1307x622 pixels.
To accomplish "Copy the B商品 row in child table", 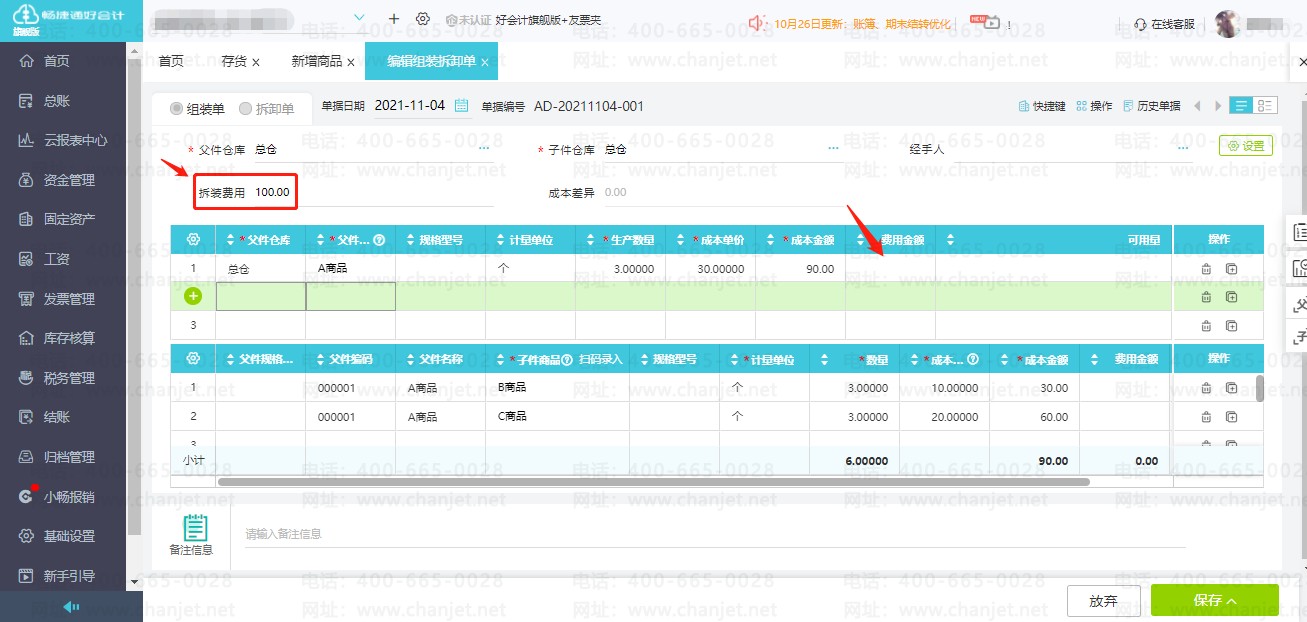I will tap(1231, 388).
